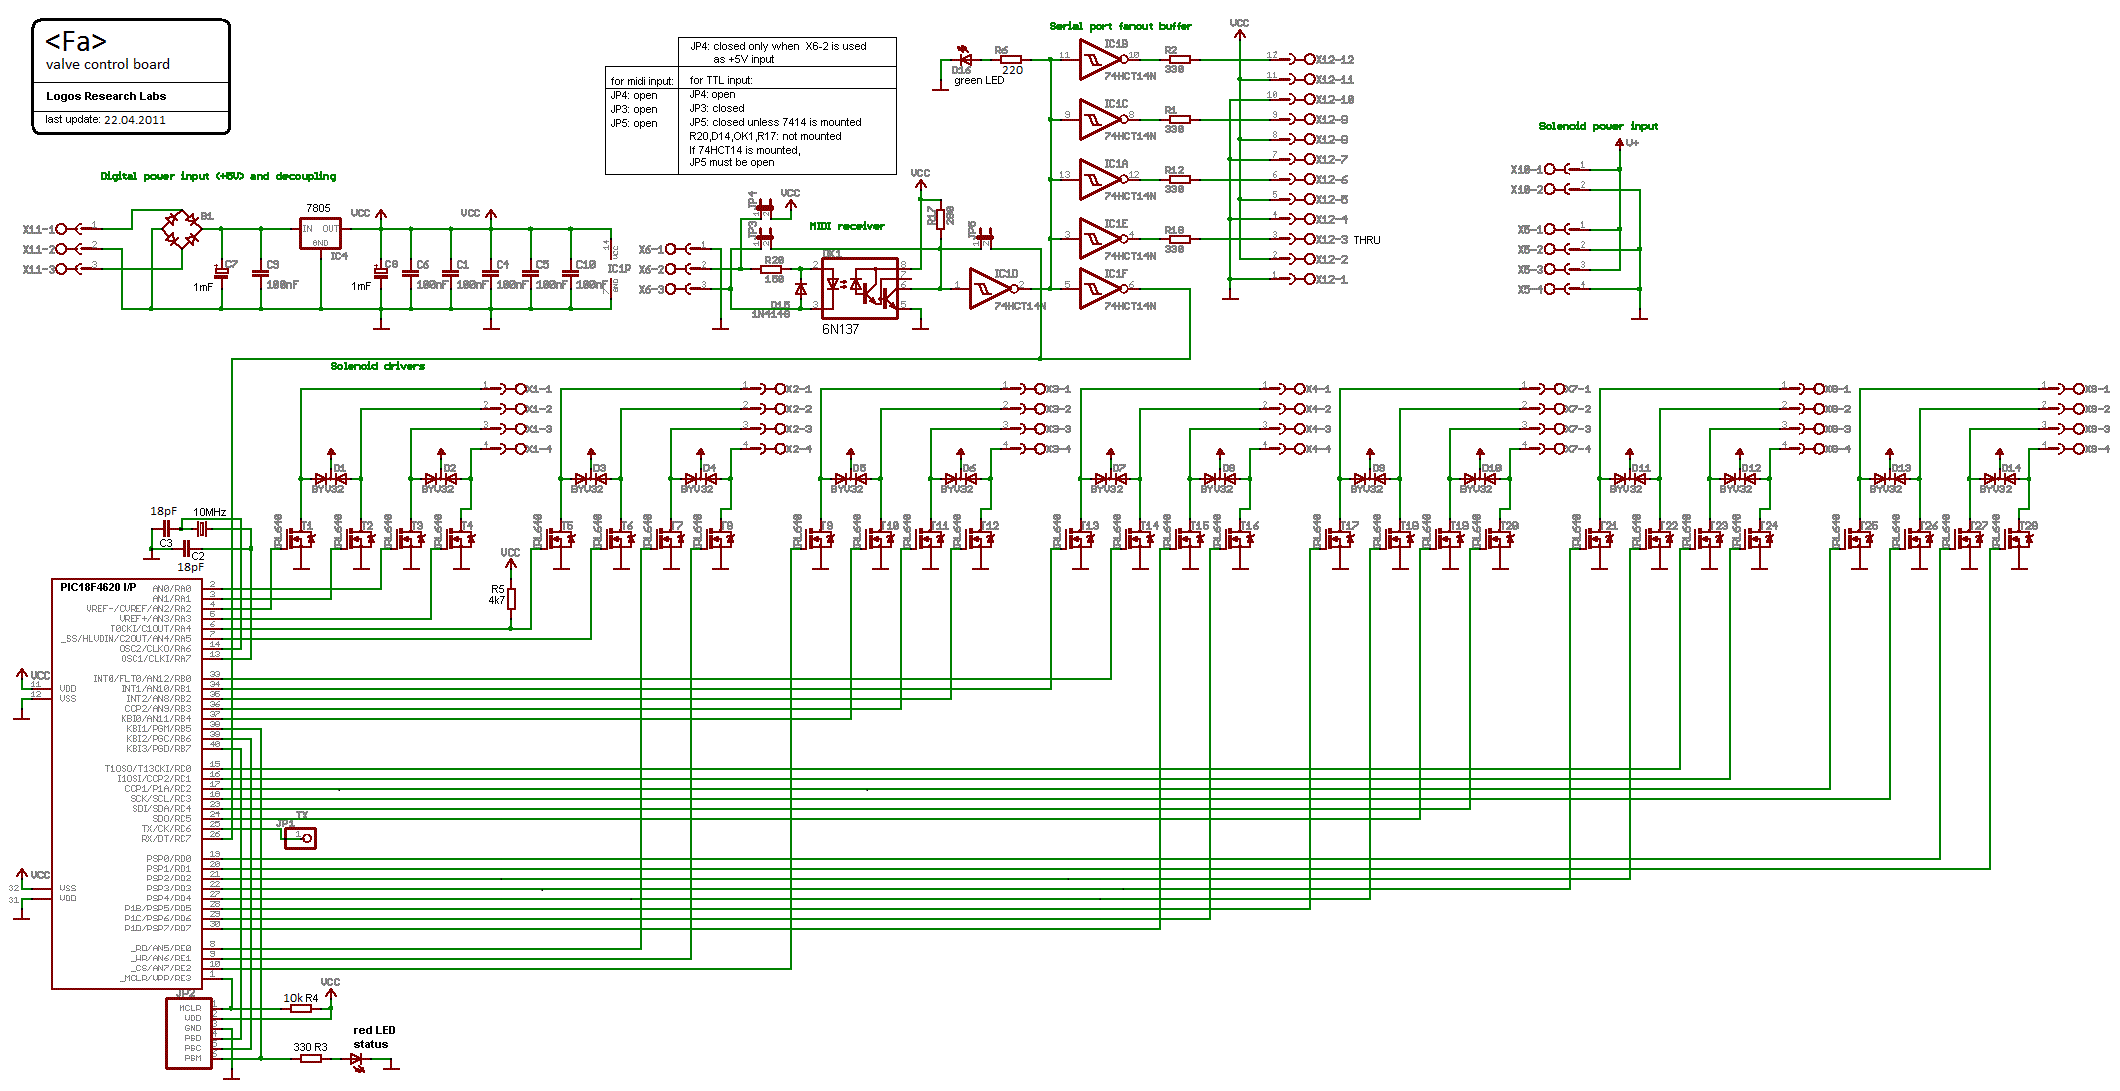The image size is (2120, 1091).
Task: Select the red status LED symbol
Action: pyautogui.click(x=358, y=1059)
